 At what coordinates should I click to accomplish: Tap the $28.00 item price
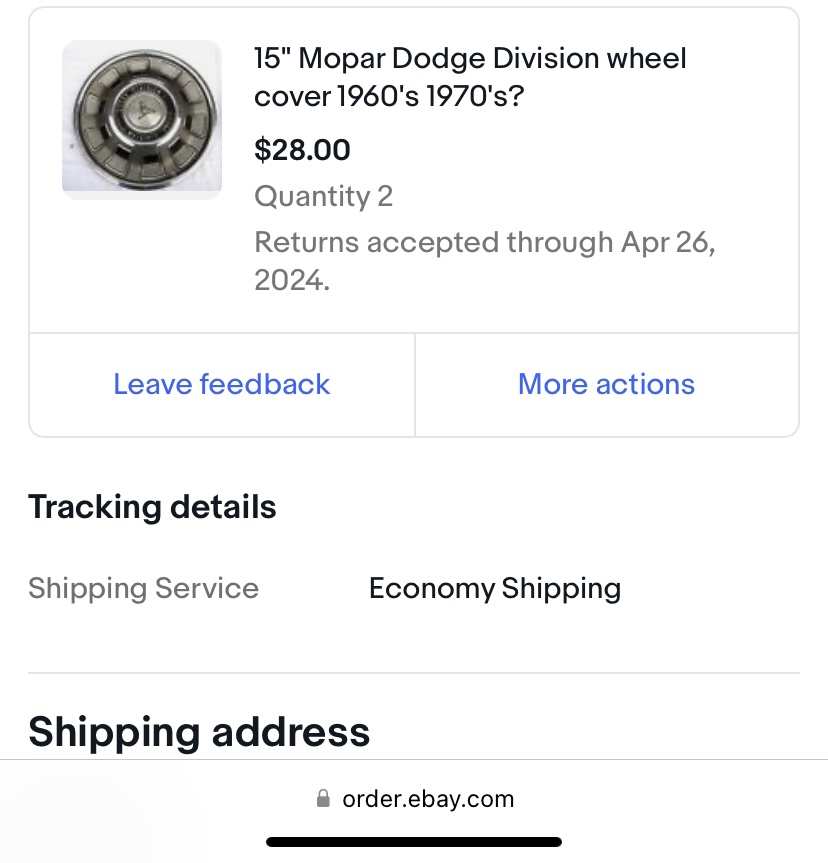pyautogui.click(x=302, y=150)
